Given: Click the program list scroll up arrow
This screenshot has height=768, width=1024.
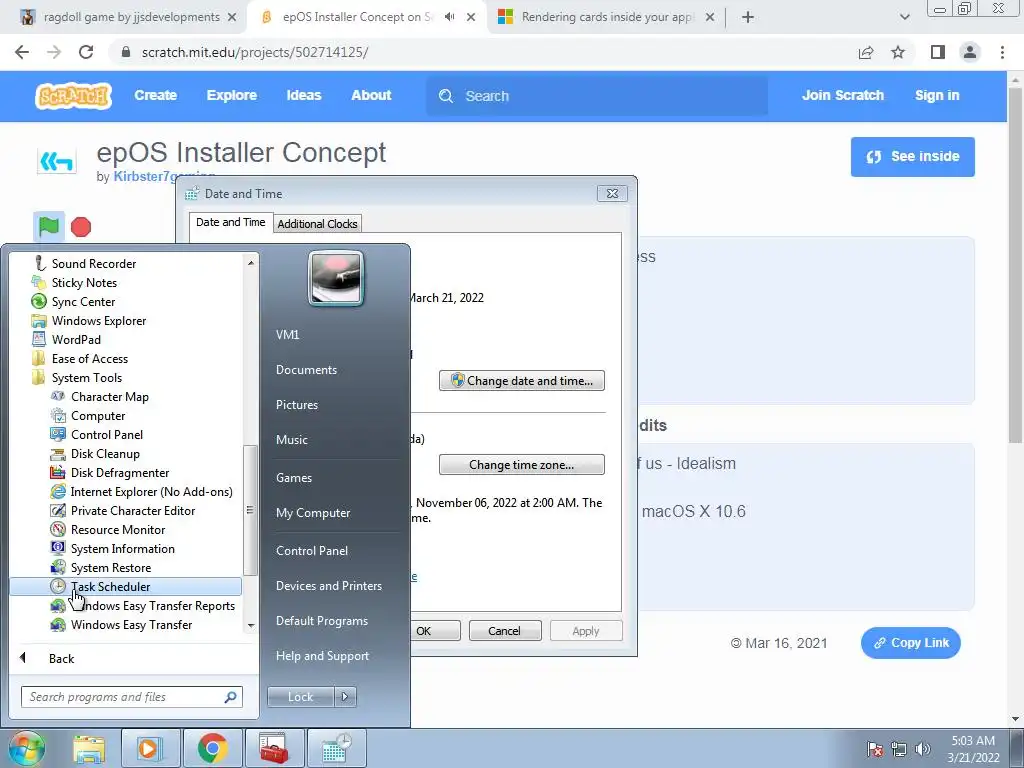Looking at the screenshot, I should click(251, 263).
